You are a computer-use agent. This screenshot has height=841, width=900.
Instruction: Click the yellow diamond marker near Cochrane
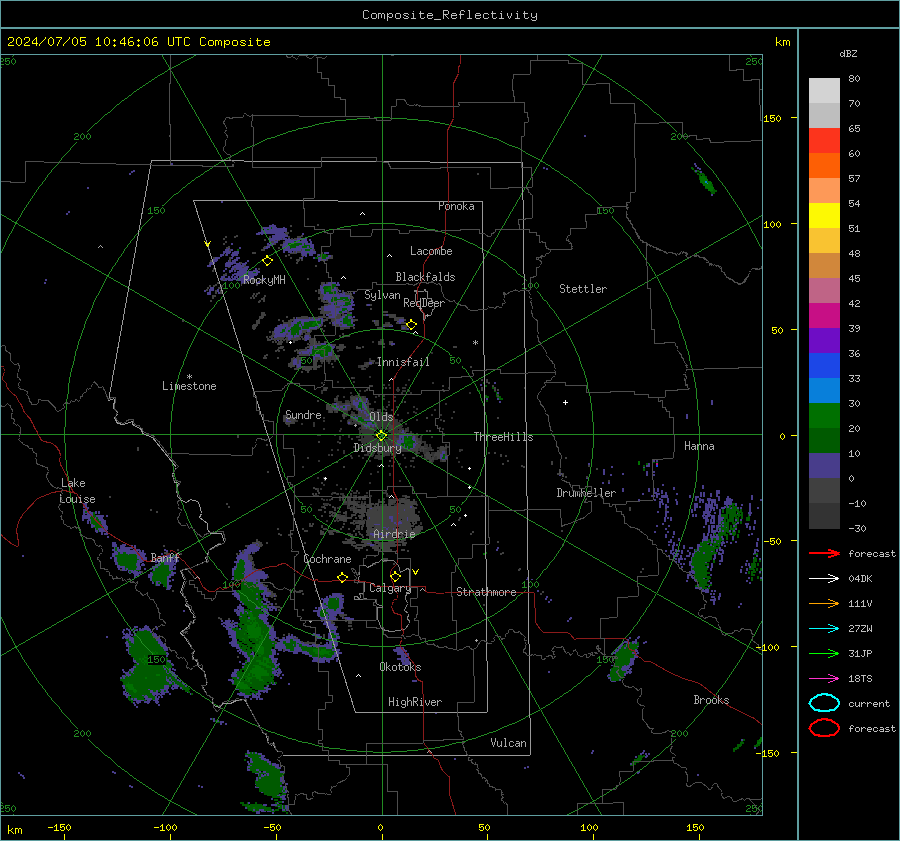coord(343,577)
